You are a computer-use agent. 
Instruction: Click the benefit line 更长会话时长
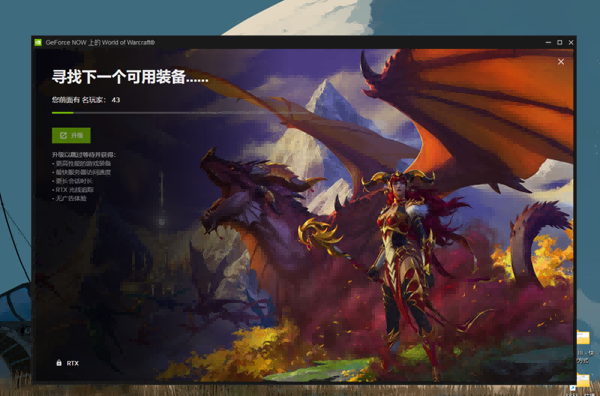click(72, 181)
